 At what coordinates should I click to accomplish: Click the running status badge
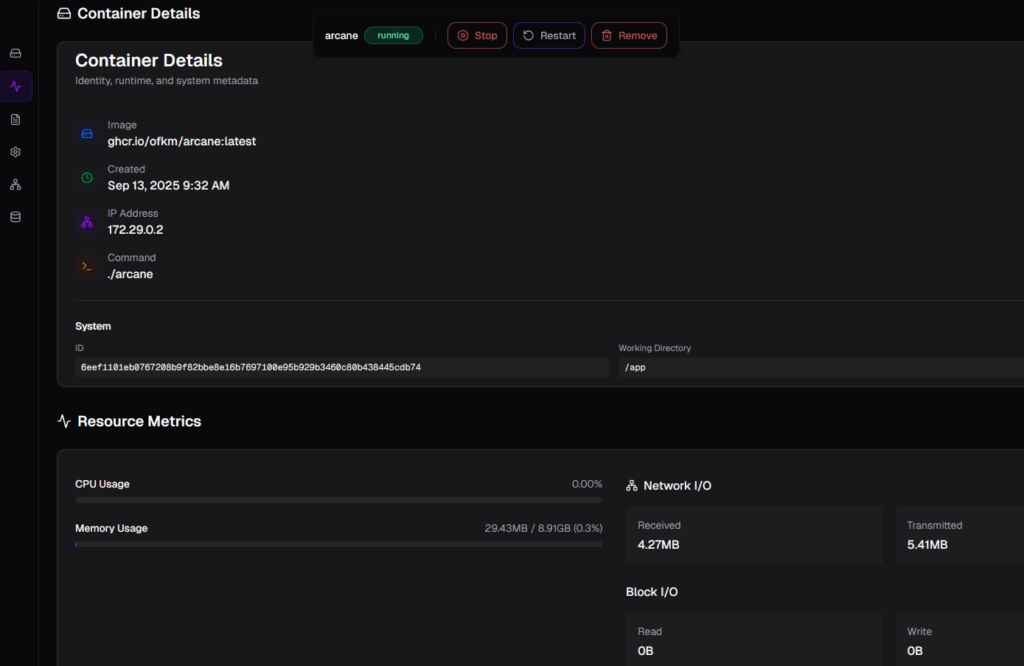[393, 35]
